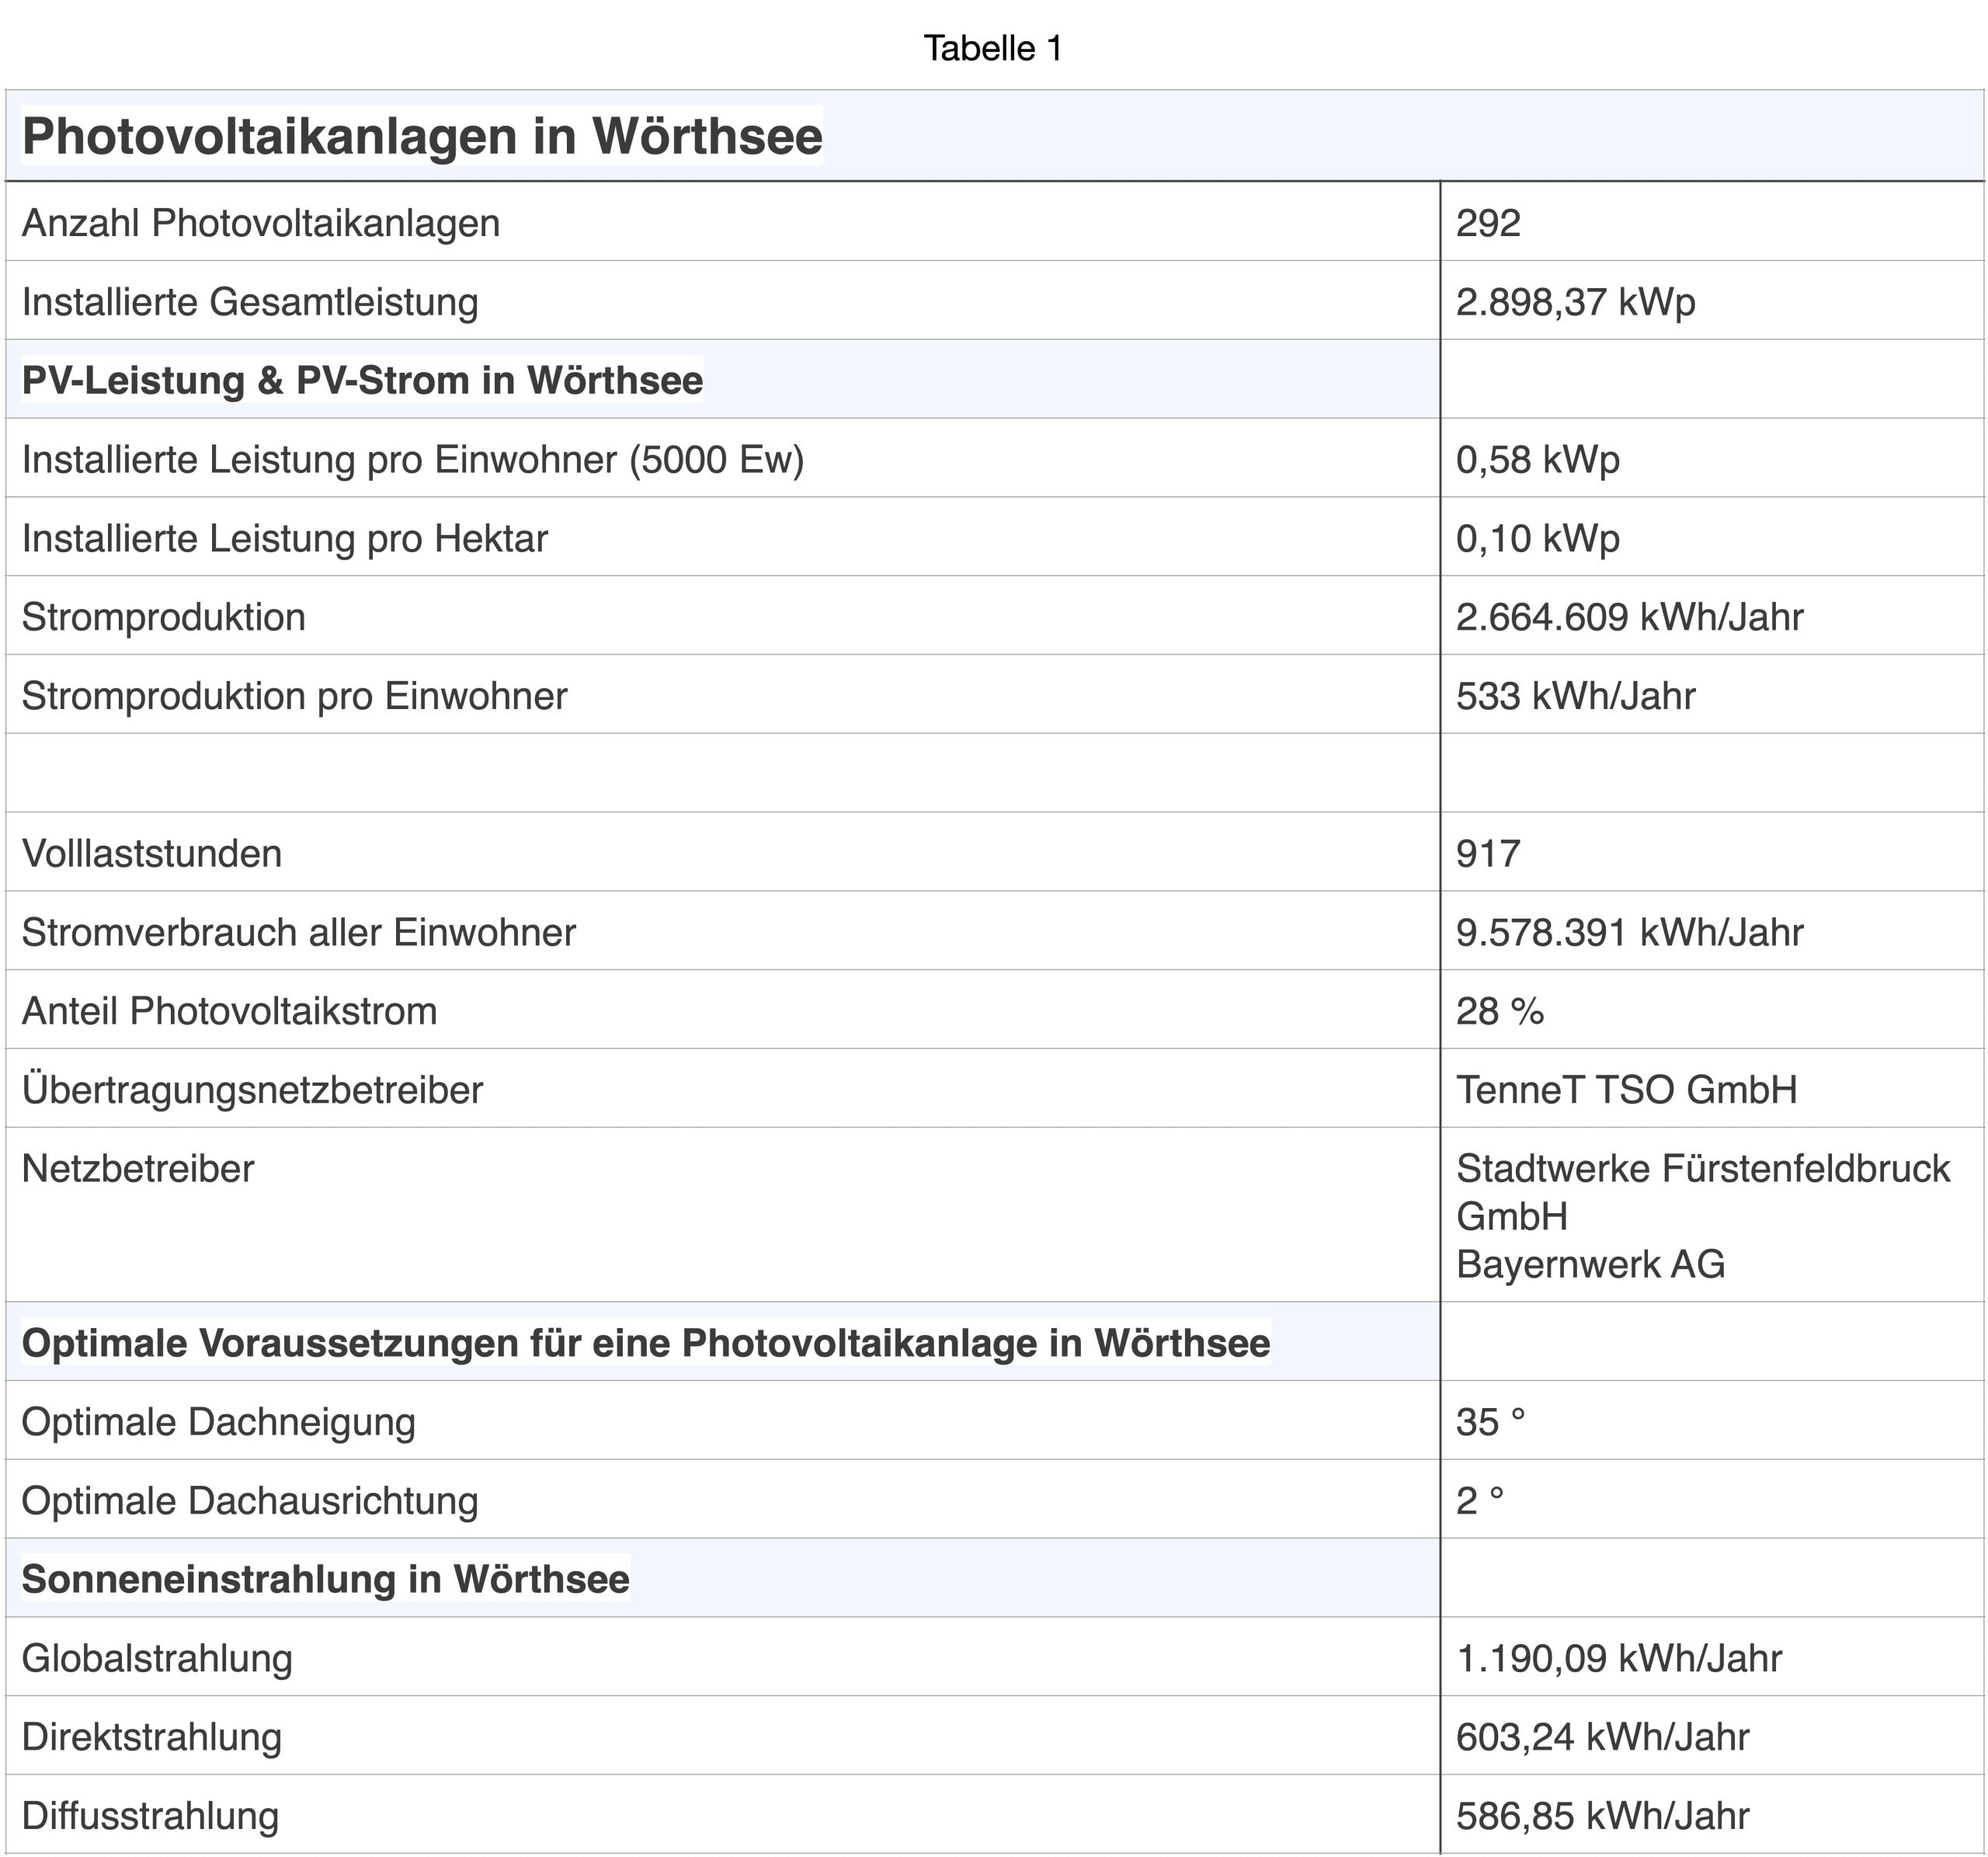
Task: Select the Globalstrahlung 1.190,09 kWh/Jahr value
Action: 1618,1658
